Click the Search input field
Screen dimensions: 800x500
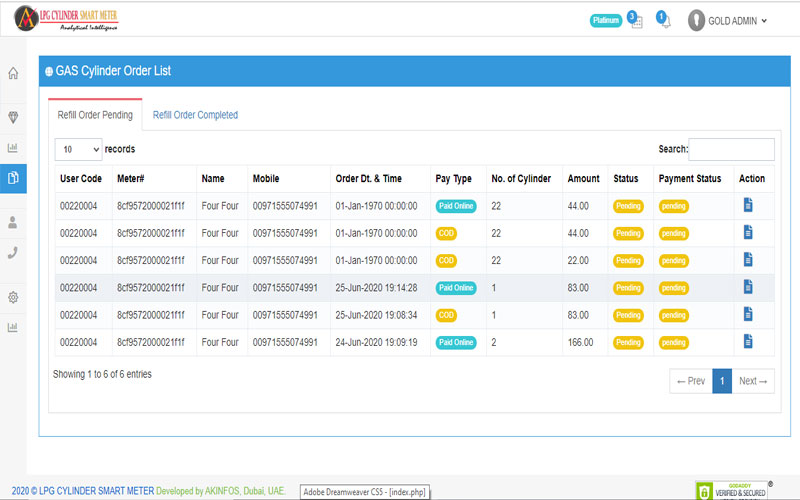(x=731, y=149)
